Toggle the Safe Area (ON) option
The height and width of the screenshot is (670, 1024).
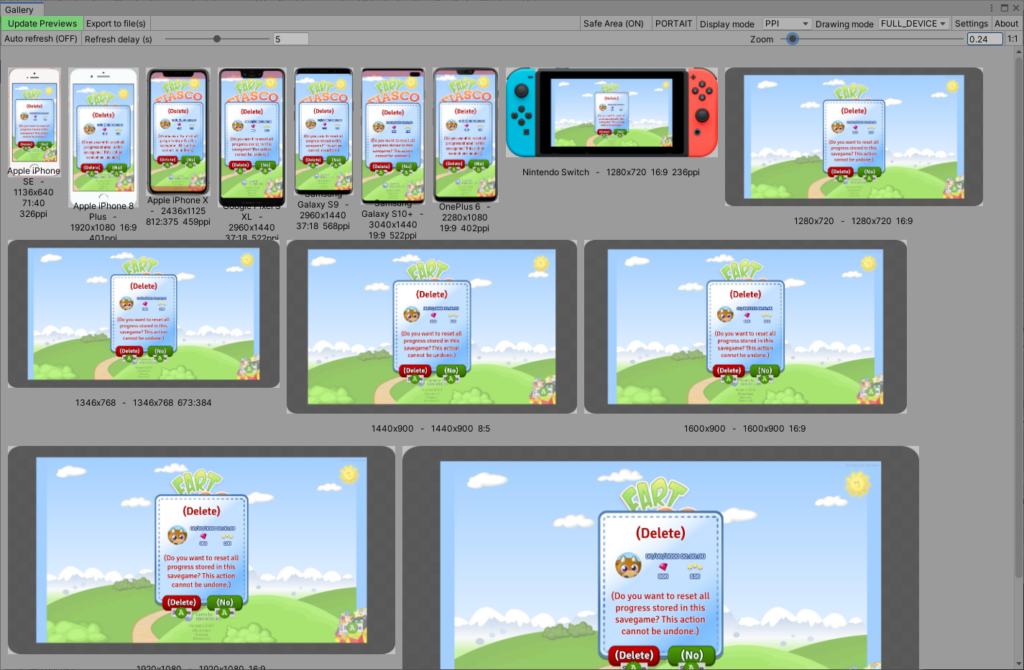coord(613,24)
